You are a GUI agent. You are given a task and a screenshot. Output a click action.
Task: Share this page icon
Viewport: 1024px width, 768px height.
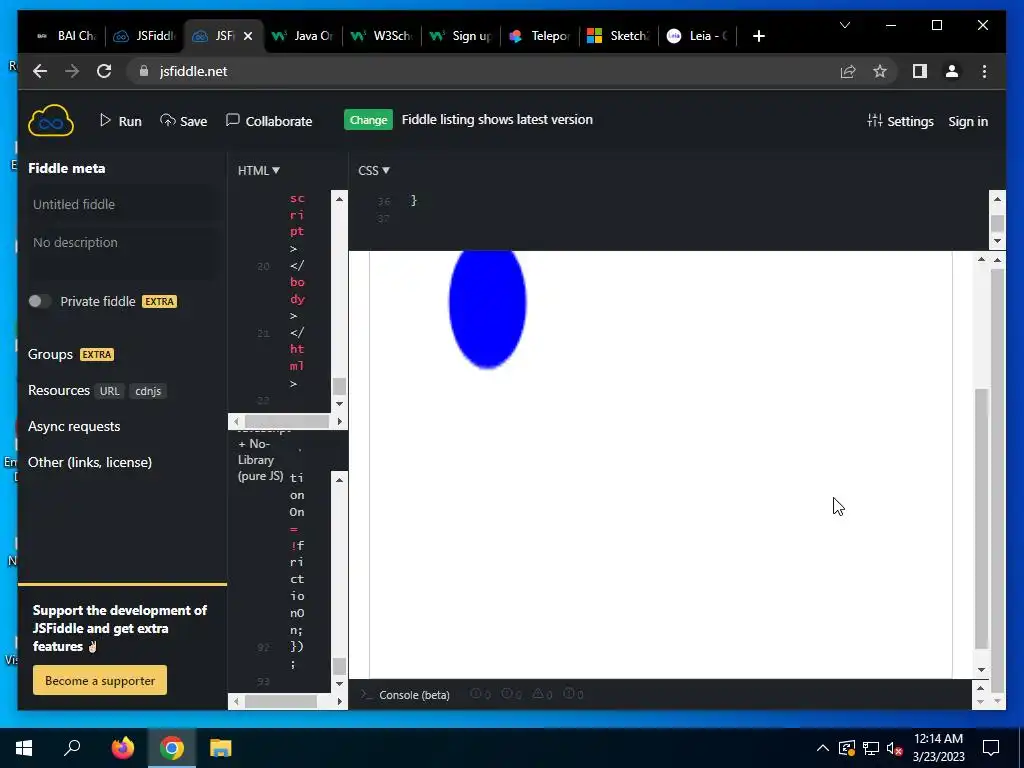click(x=848, y=71)
